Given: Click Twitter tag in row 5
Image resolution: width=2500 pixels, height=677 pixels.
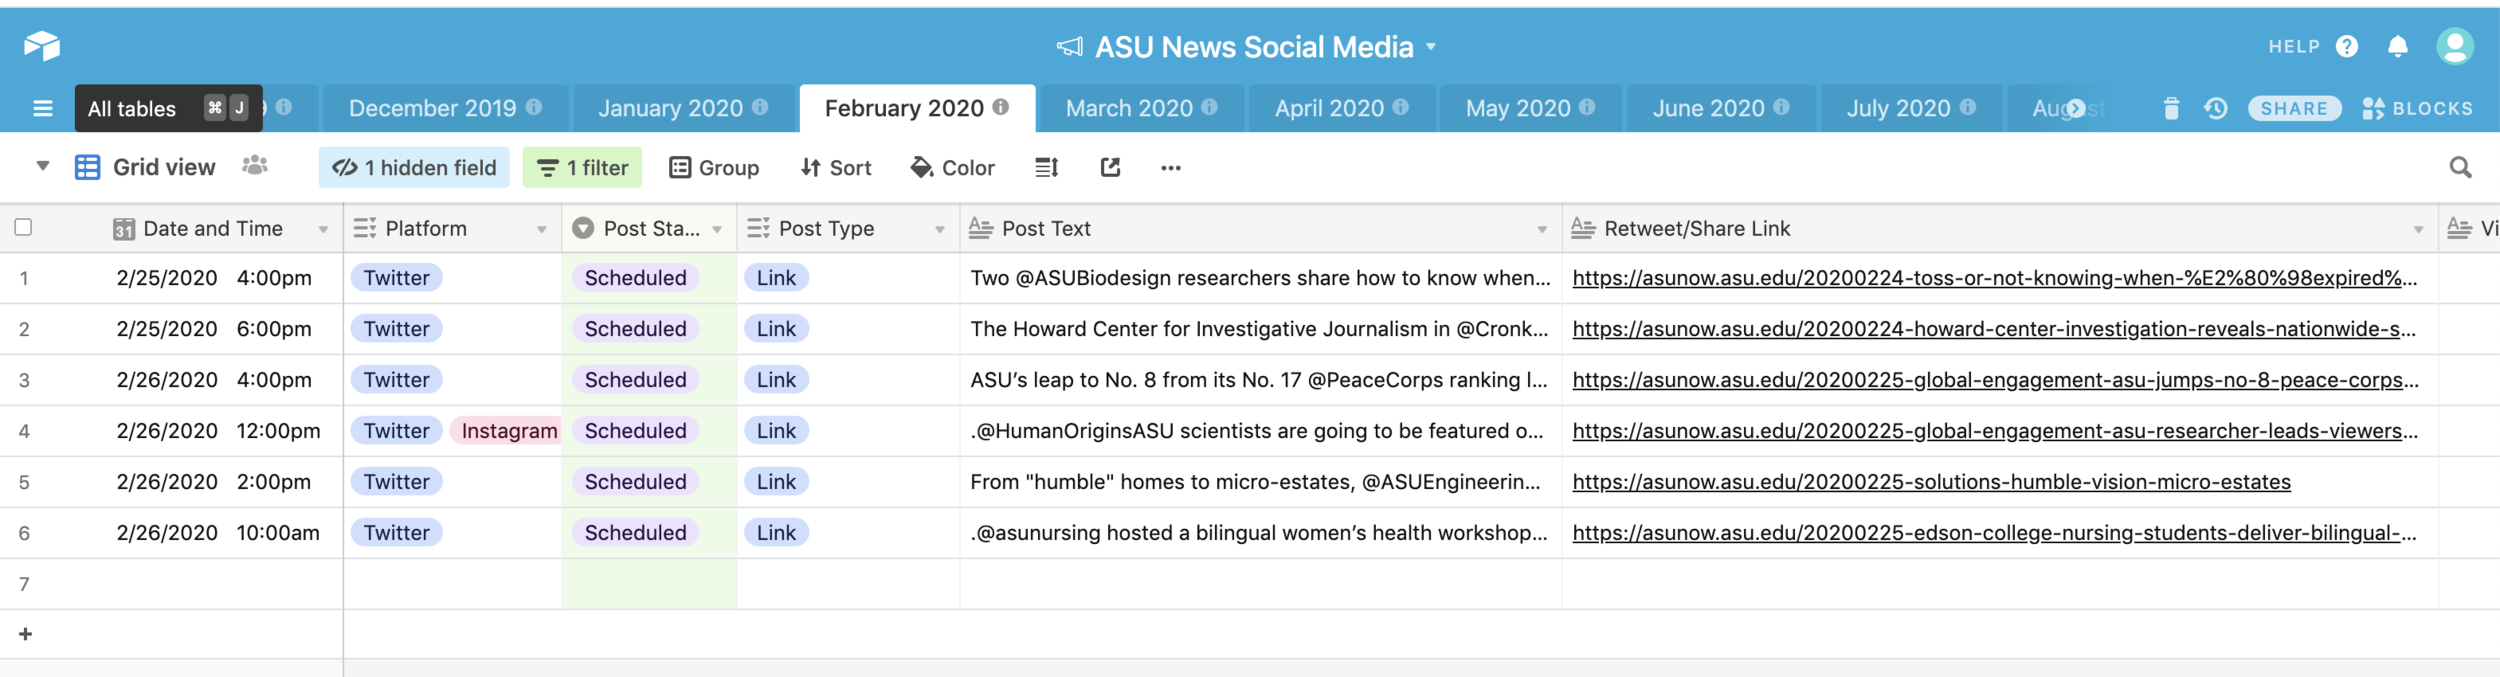Looking at the screenshot, I should [396, 482].
